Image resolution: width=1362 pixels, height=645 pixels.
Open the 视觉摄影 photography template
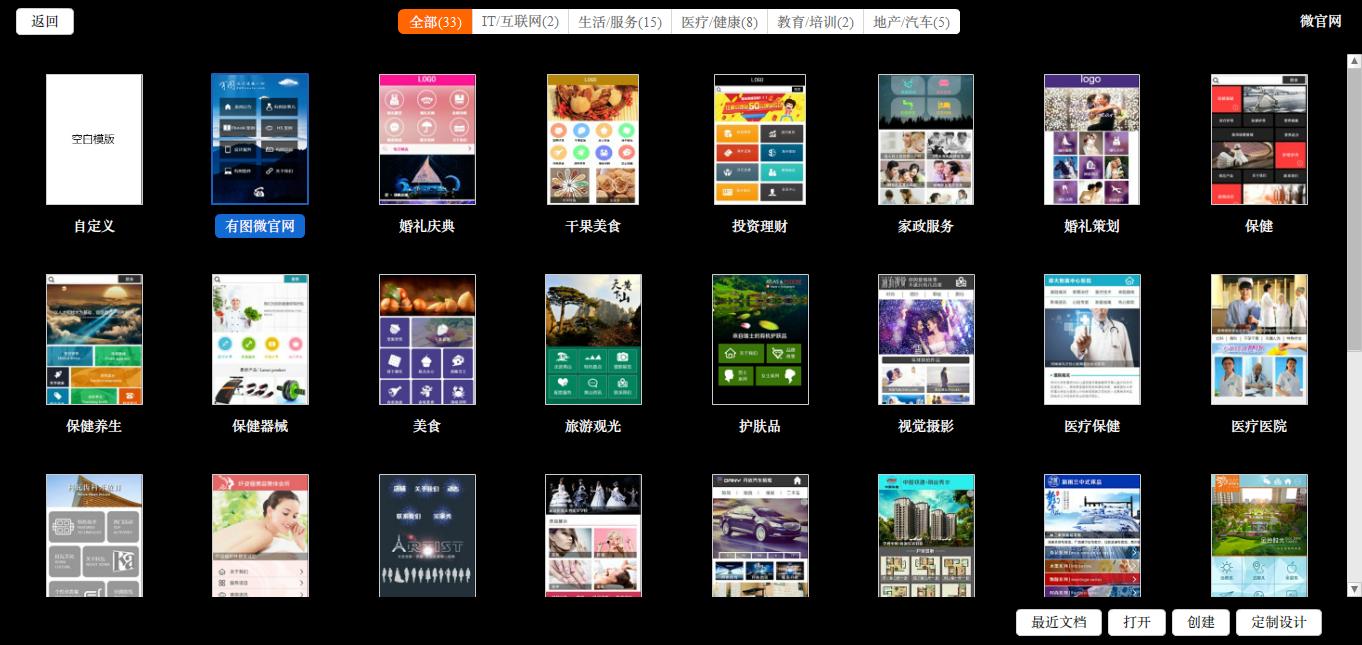point(926,339)
